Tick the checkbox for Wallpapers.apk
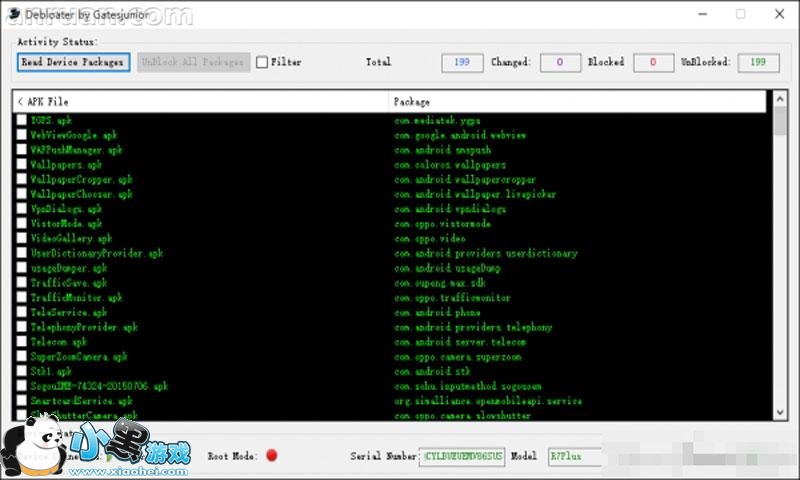 coord(22,165)
